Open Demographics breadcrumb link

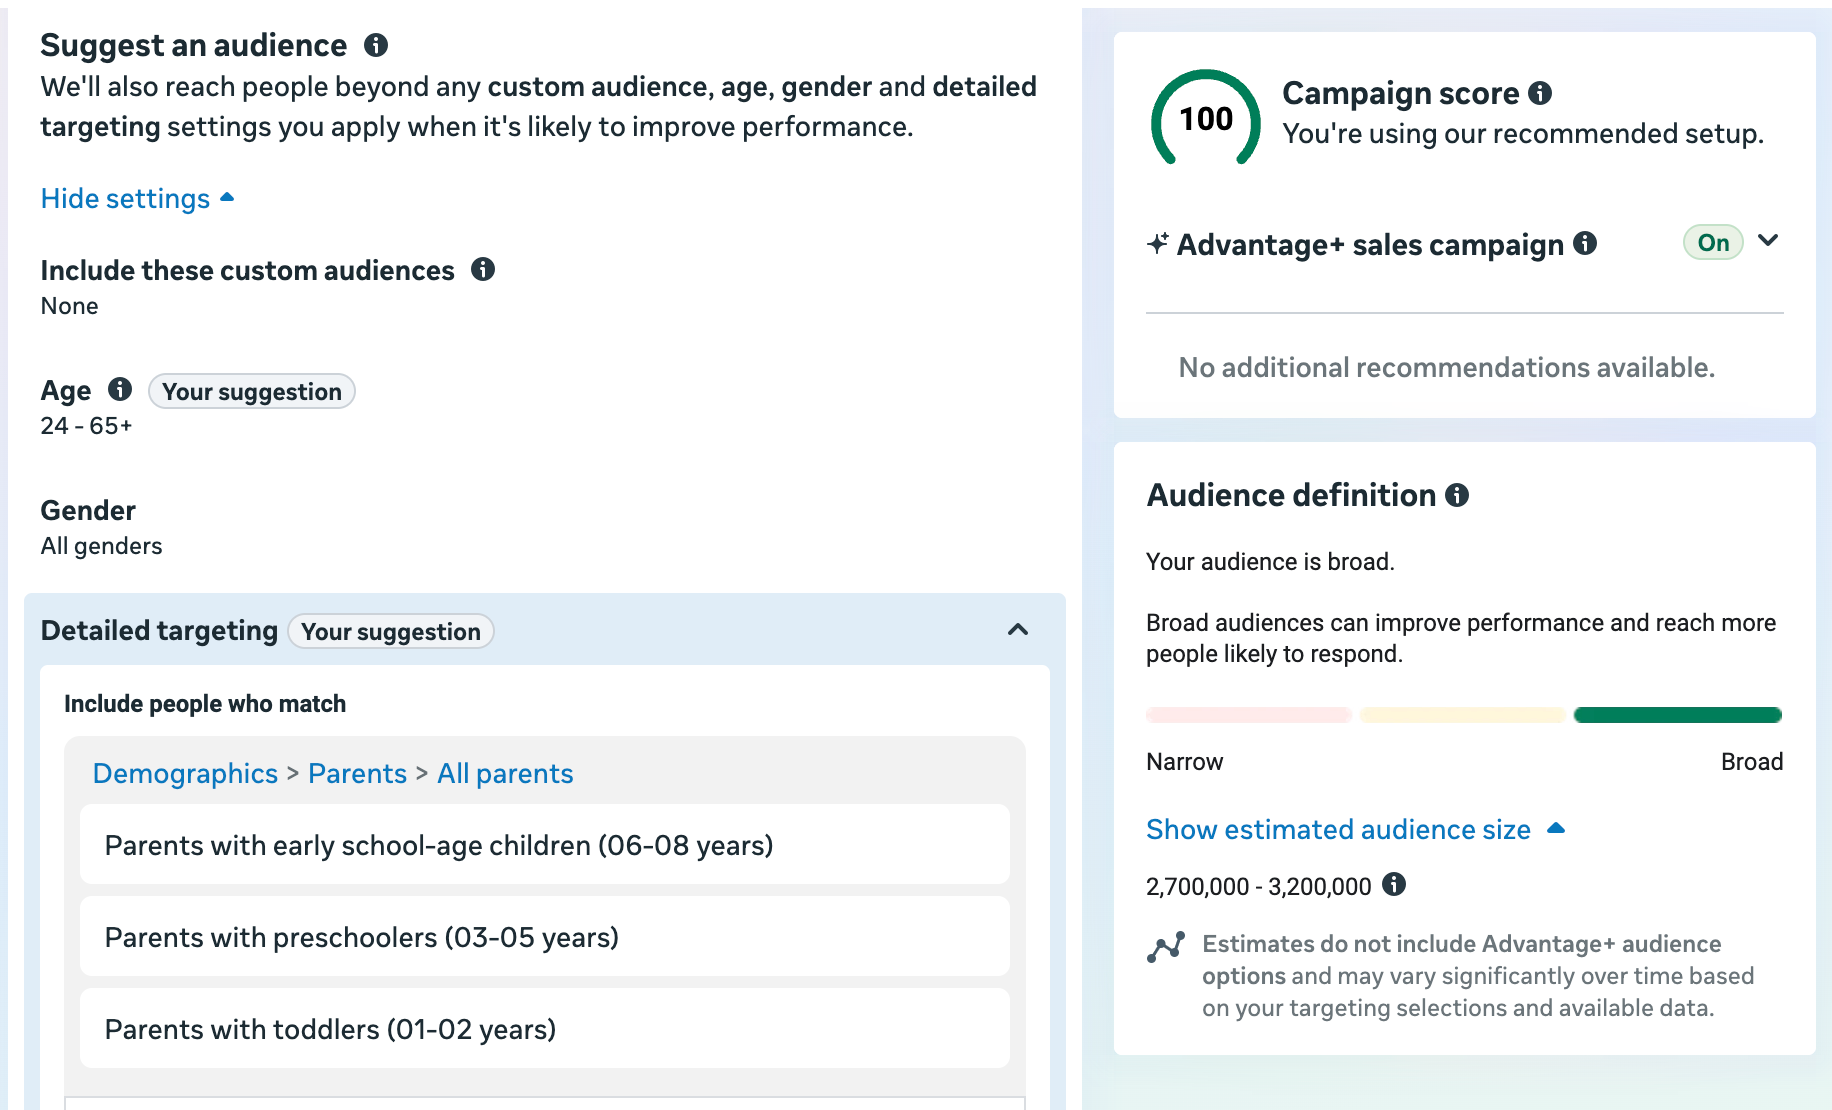[x=185, y=773]
